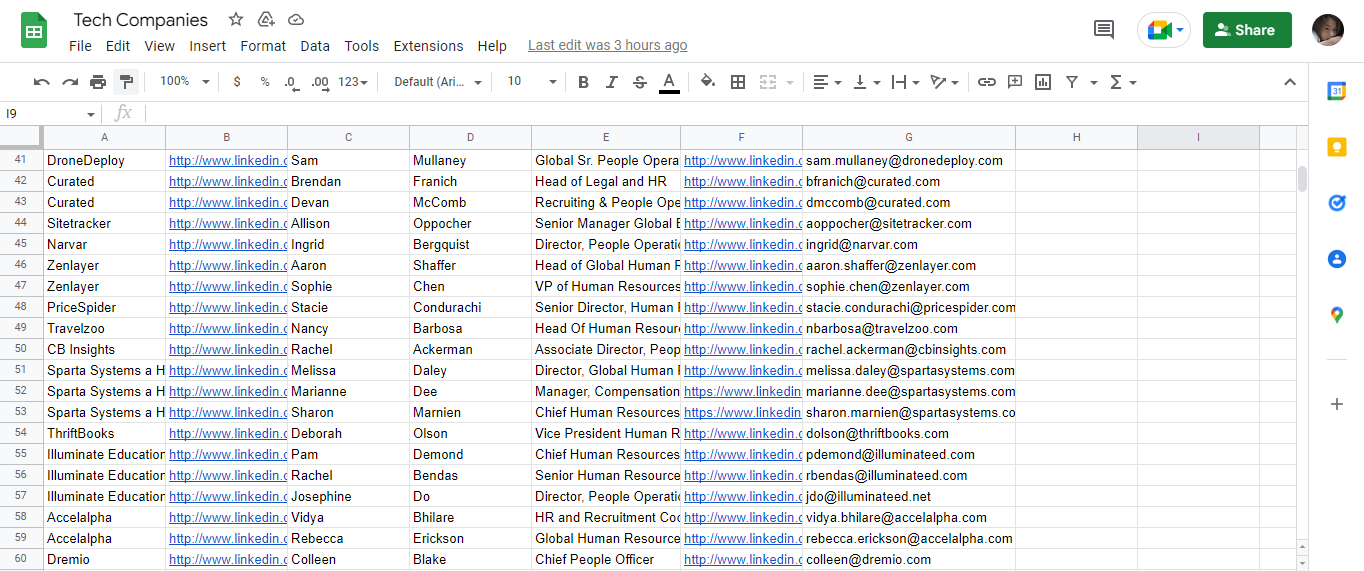Open the Format menu
Viewport: 1364px width, 571px height.
[x=263, y=46]
